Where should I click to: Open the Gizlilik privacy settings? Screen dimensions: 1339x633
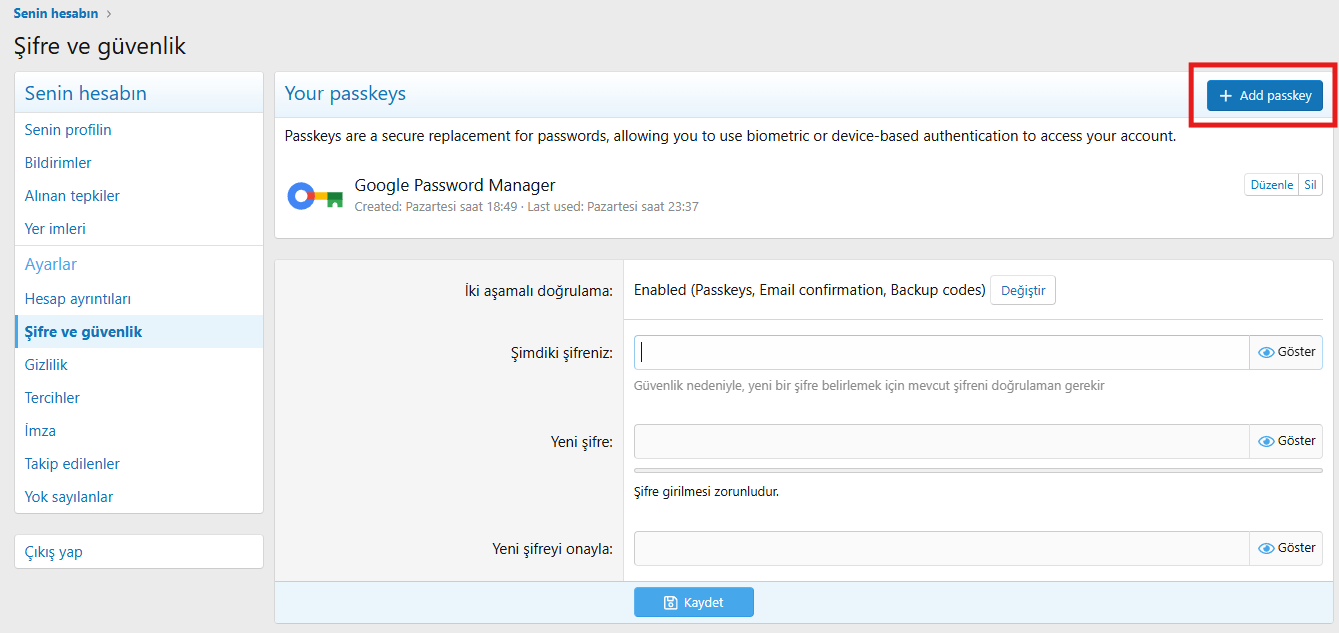46,365
